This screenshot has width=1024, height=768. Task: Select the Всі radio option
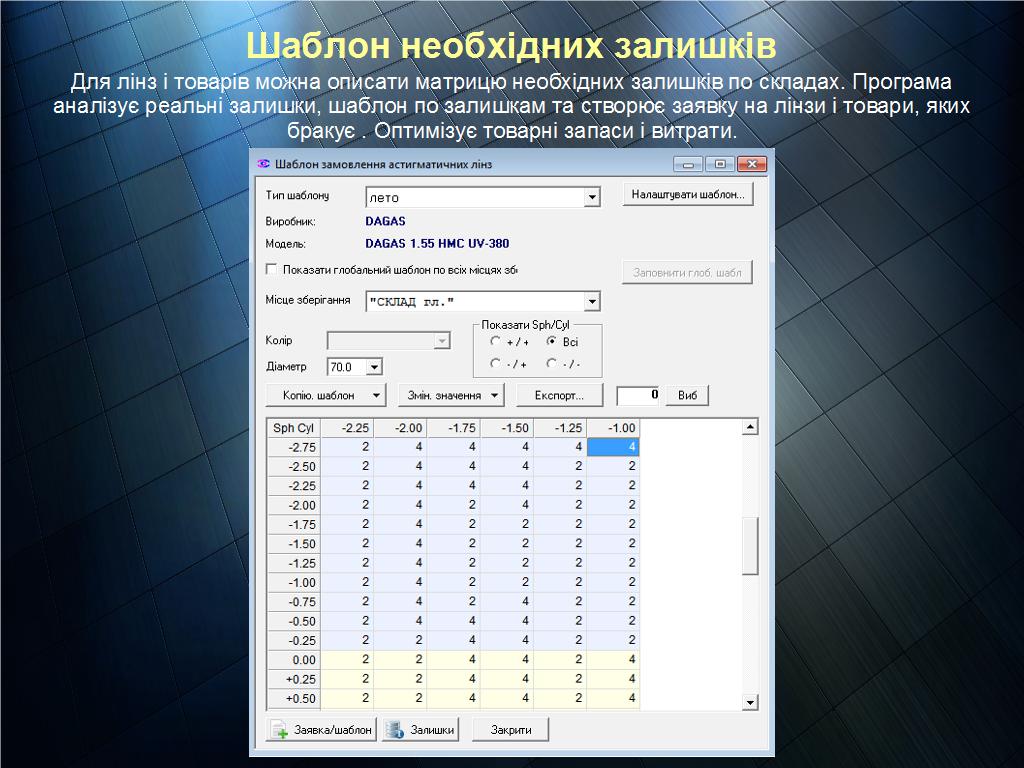551,342
